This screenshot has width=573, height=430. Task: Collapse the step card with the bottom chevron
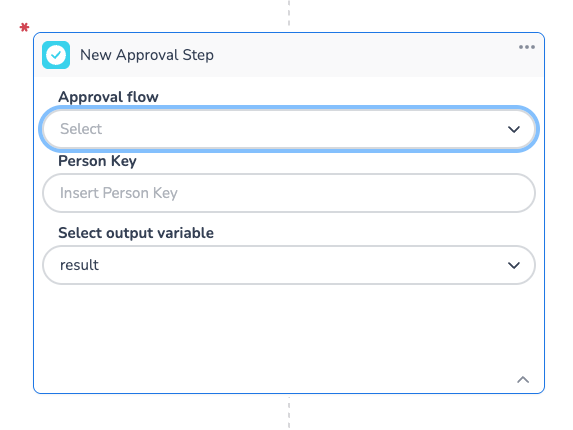(x=523, y=380)
